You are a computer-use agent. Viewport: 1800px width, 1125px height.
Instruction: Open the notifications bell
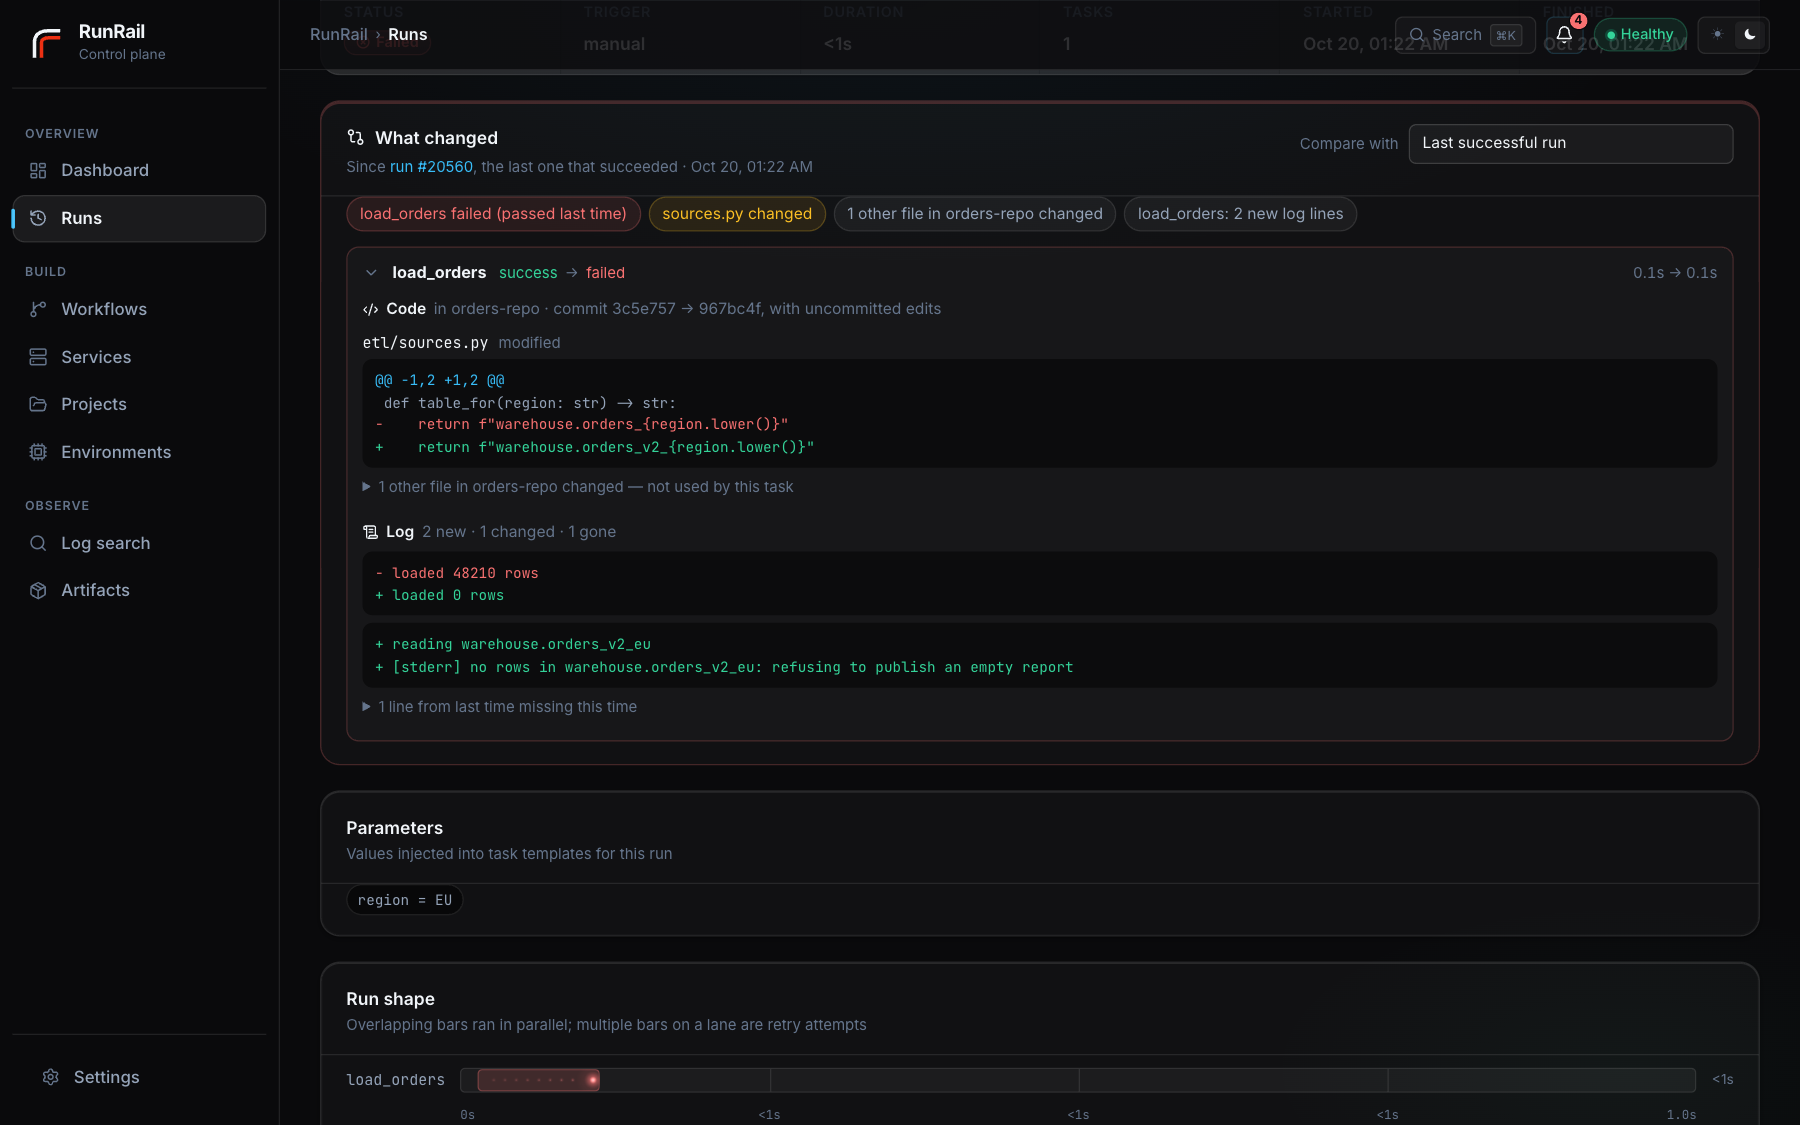(1564, 35)
